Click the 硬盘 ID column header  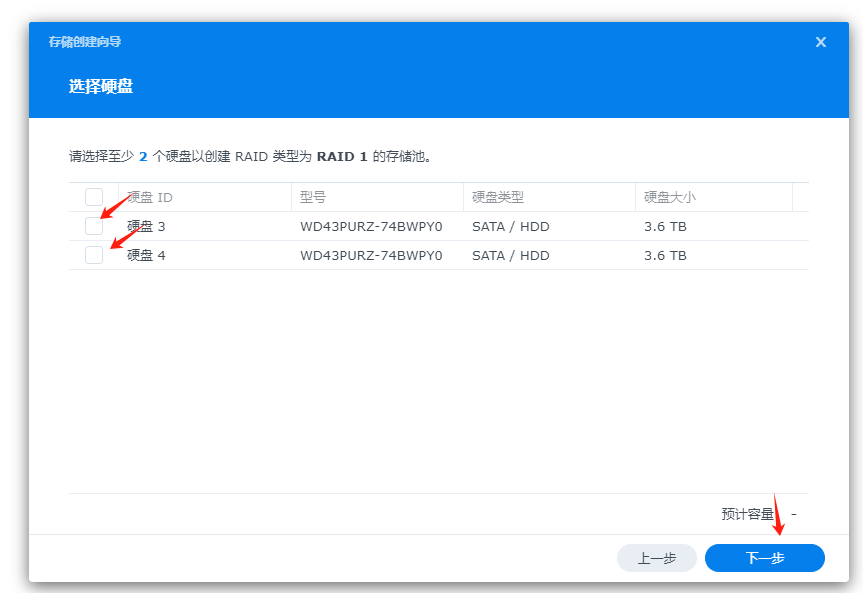point(205,197)
